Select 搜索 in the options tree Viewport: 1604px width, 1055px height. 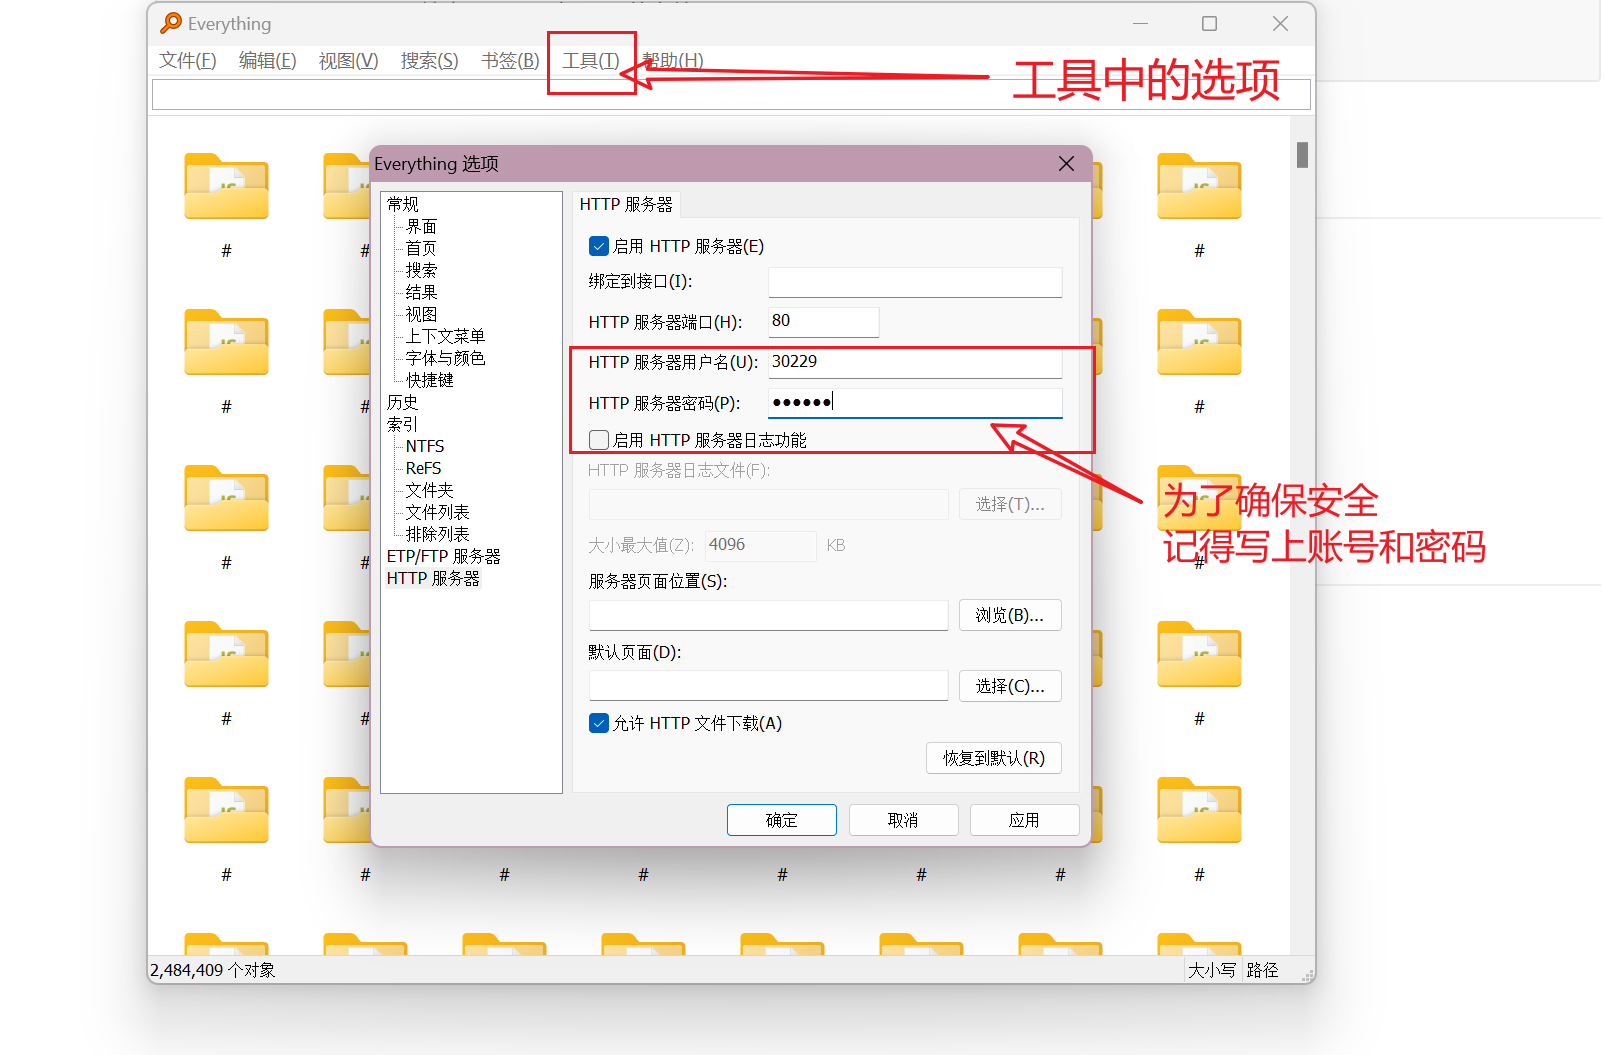tap(421, 271)
